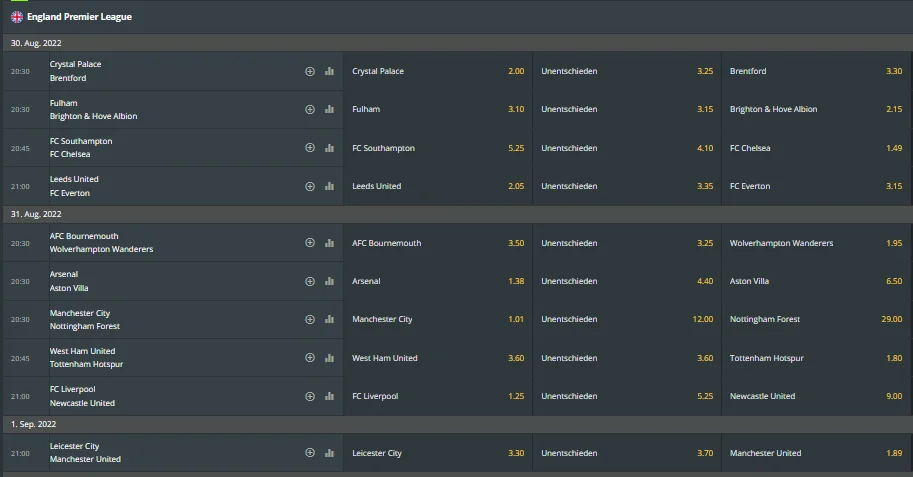Open more bets for Southampton vs Chelsea

coord(310,148)
